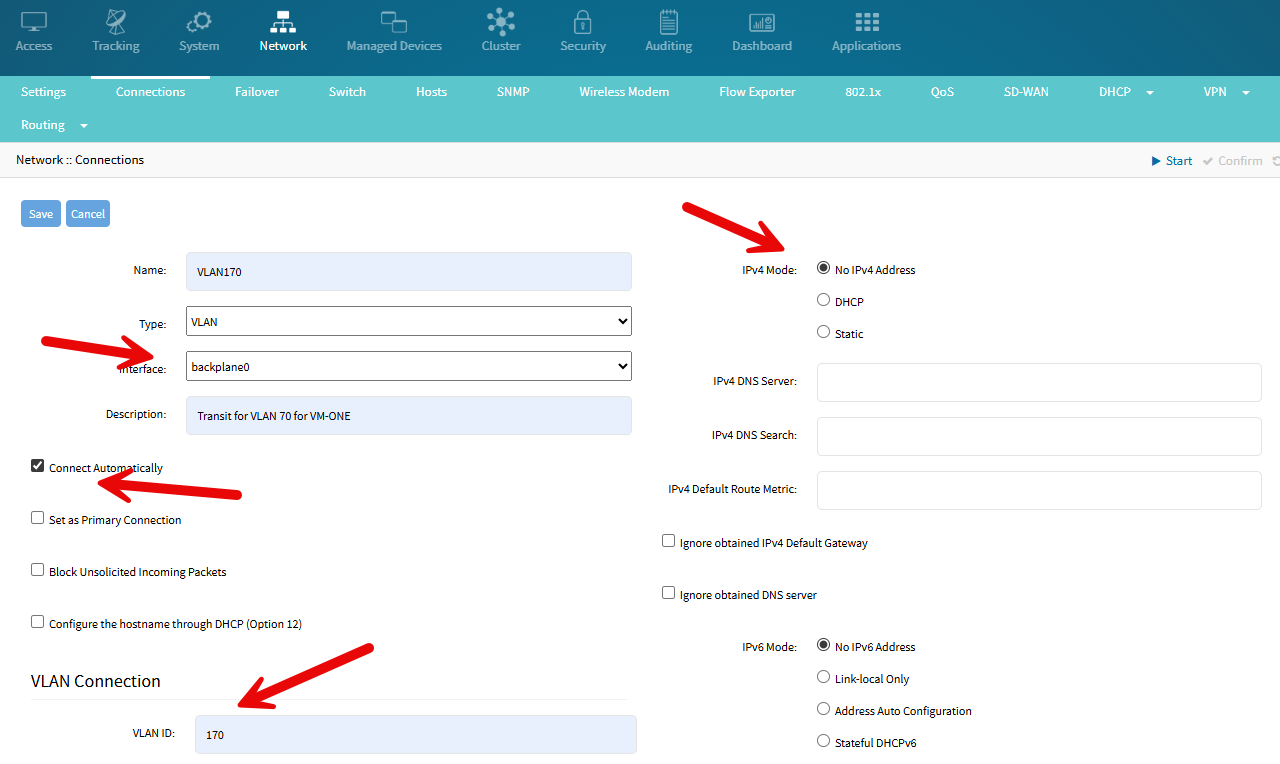This screenshot has width=1280, height=764.
Task: Open the Access section icon
Action: click(x=34, y=22)
